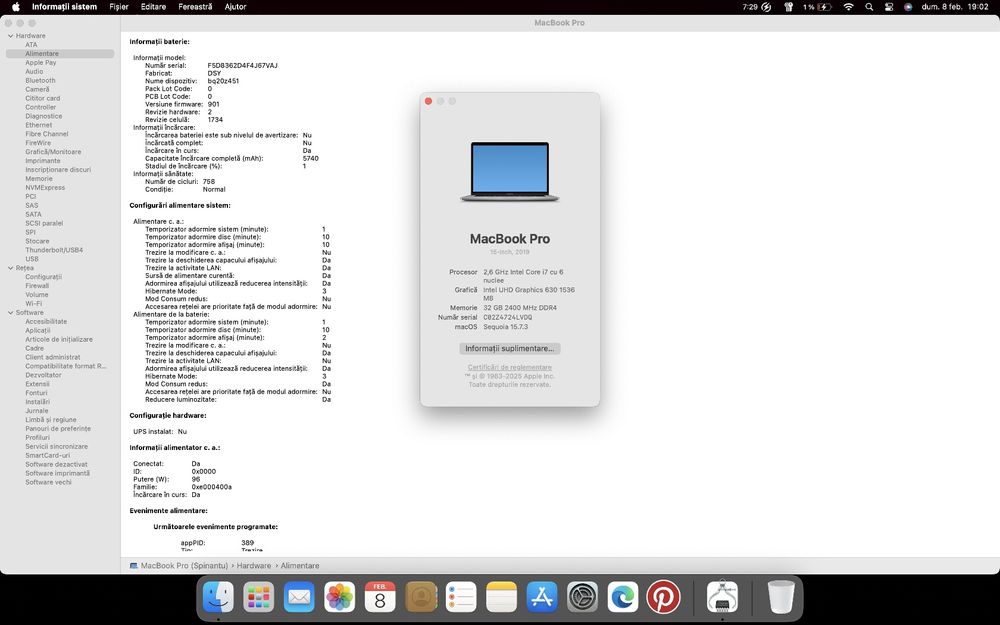Image resolution: width=1000 pixels, height=625 pixels.
Task: Select Firewall under Rețea
Action: (37, 286)
